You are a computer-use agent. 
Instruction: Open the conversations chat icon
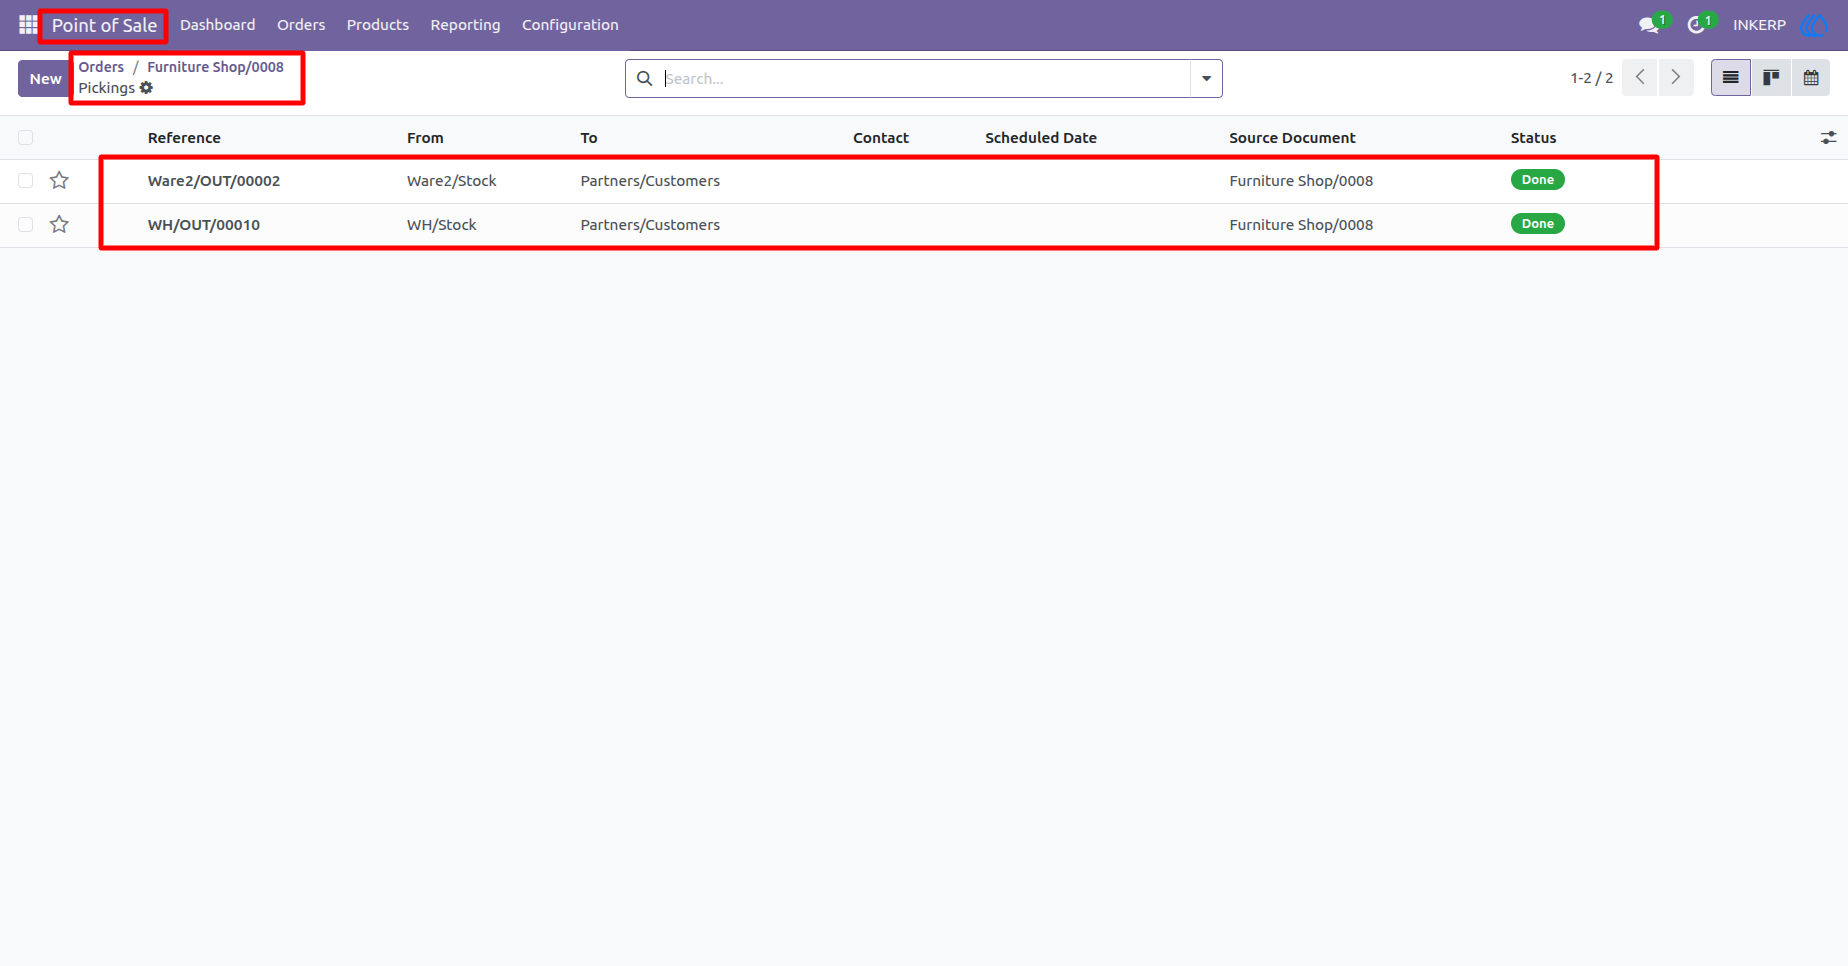point(1649,25)
